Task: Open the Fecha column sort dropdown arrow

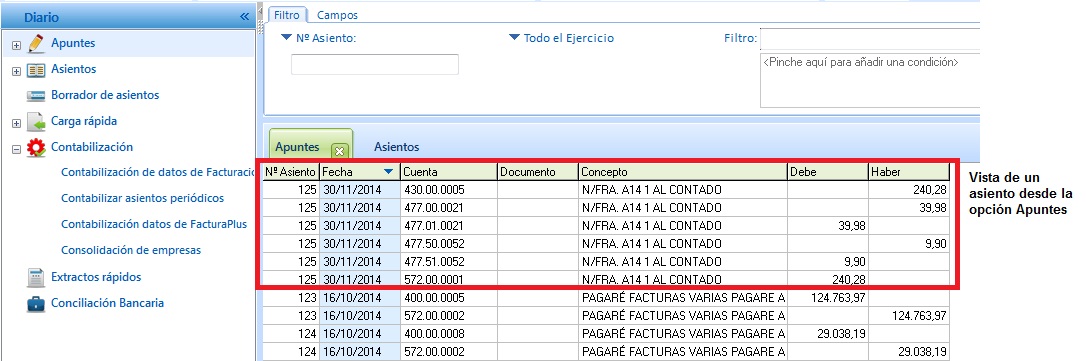Action: 389,171
